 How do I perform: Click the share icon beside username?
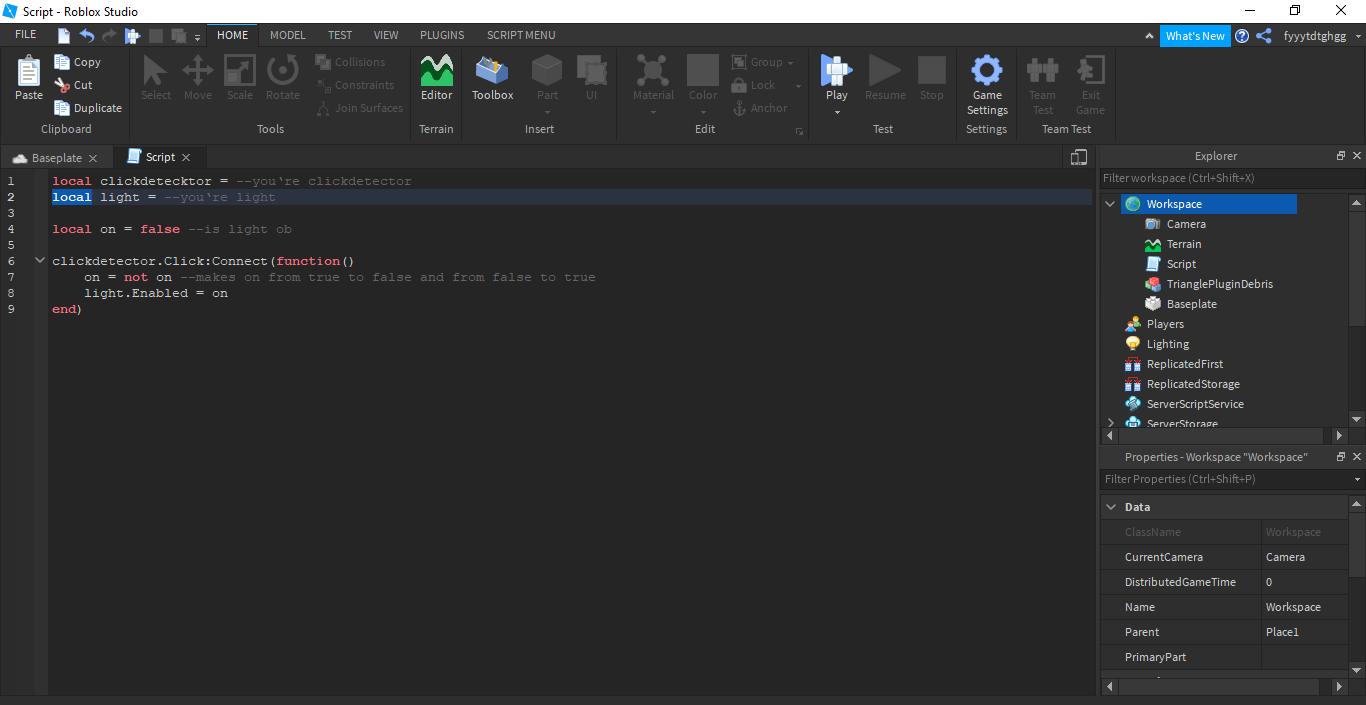click(1264, 36)
